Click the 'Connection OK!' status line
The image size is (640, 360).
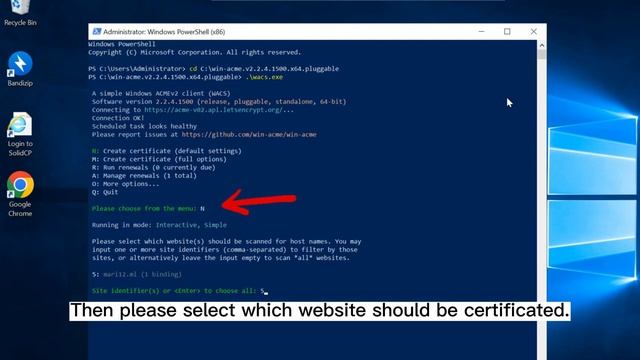pyautogui.click(x=118, y=118)
